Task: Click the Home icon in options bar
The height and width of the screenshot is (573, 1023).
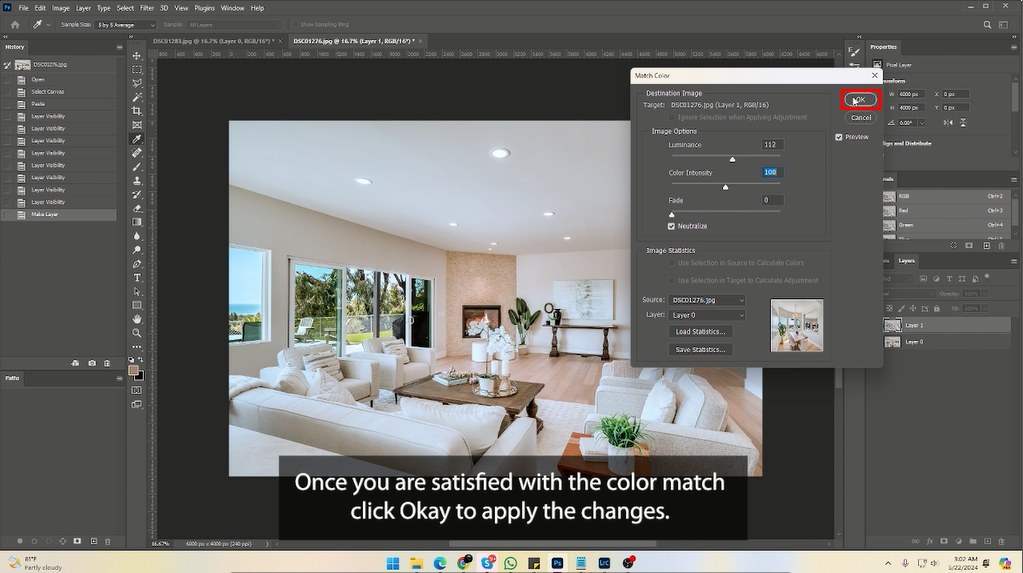Action: click(15, 25)
